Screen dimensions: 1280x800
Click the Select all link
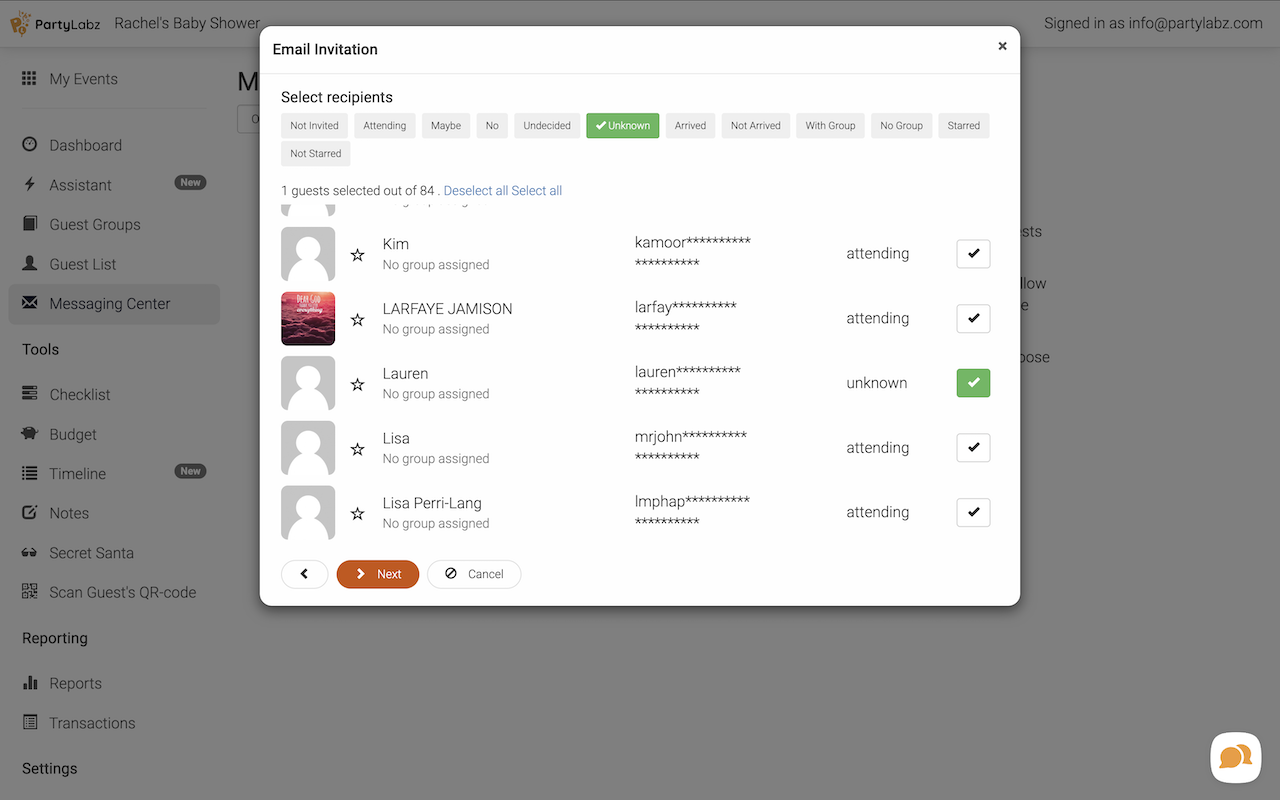click(537, 191)
